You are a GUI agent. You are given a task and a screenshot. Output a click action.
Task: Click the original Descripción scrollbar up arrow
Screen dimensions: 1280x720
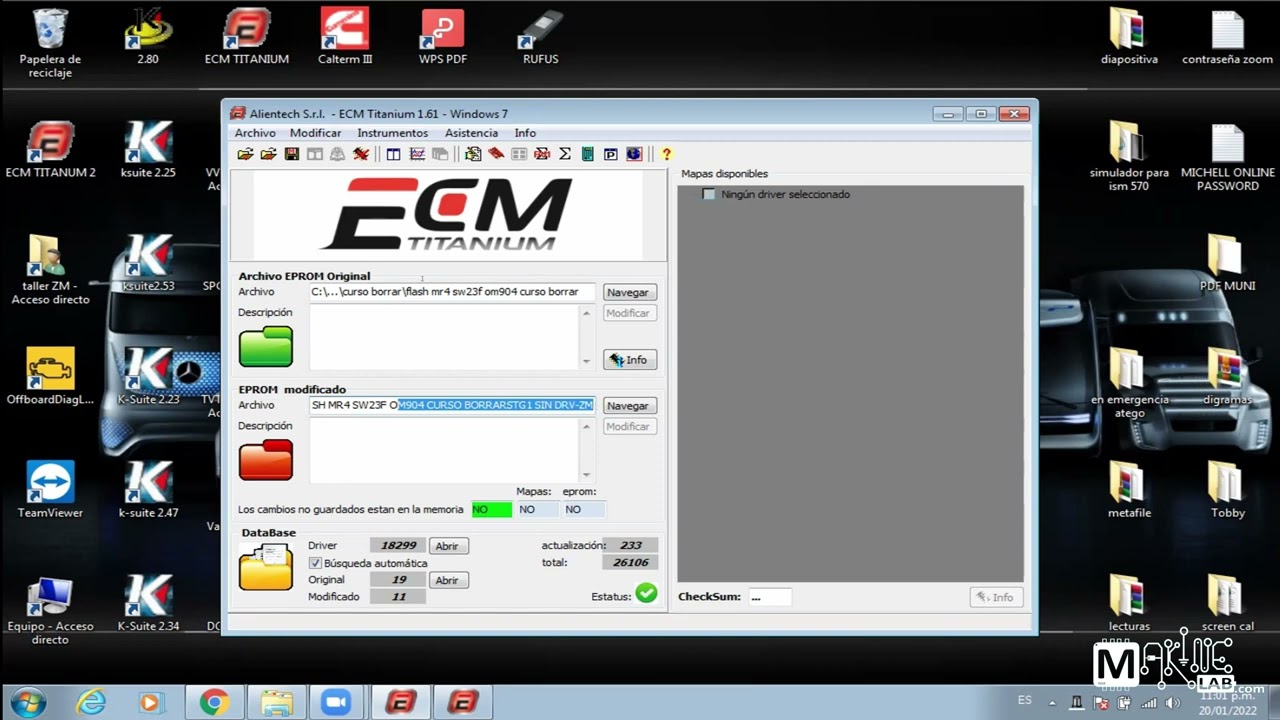(586, 313)
